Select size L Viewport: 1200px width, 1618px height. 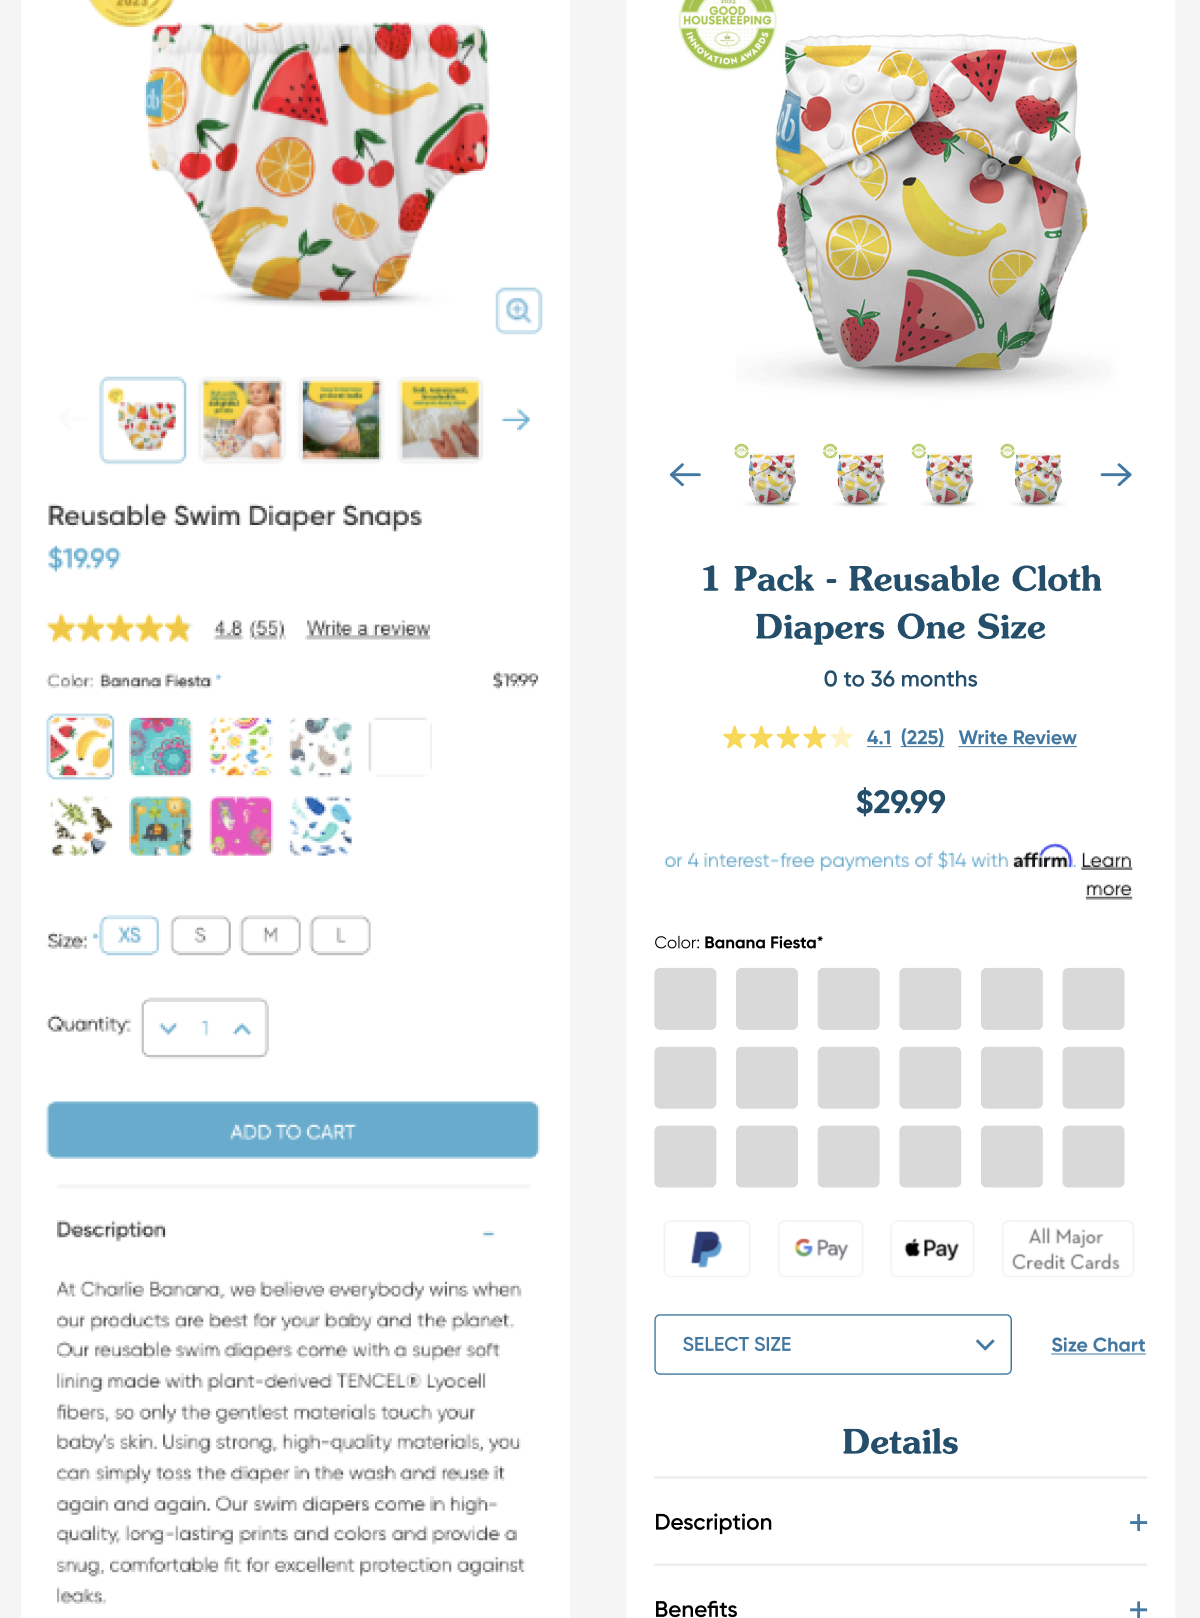[340, 936]
